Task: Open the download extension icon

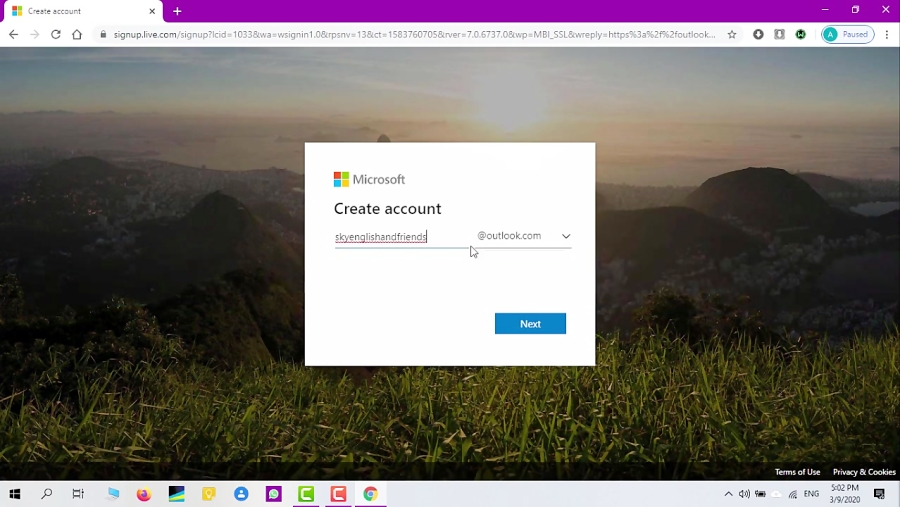Action: pyautogui.click(x=758, y=34)
